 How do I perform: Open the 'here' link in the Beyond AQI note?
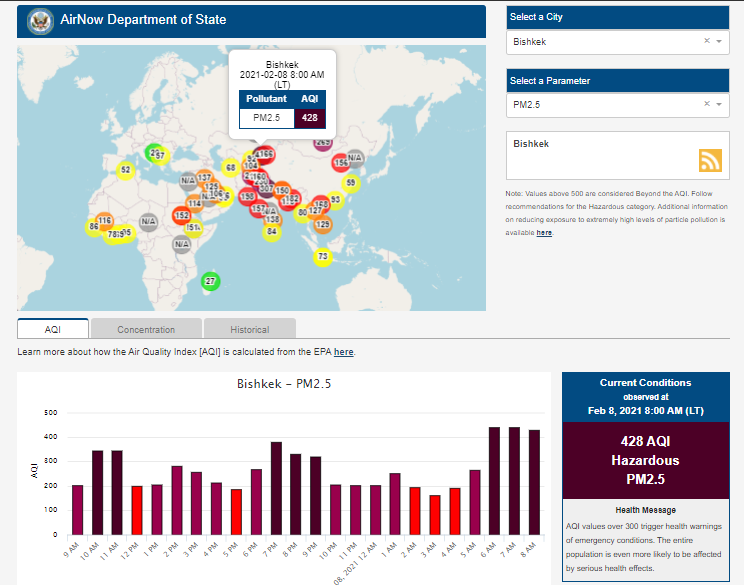[544, 233]
